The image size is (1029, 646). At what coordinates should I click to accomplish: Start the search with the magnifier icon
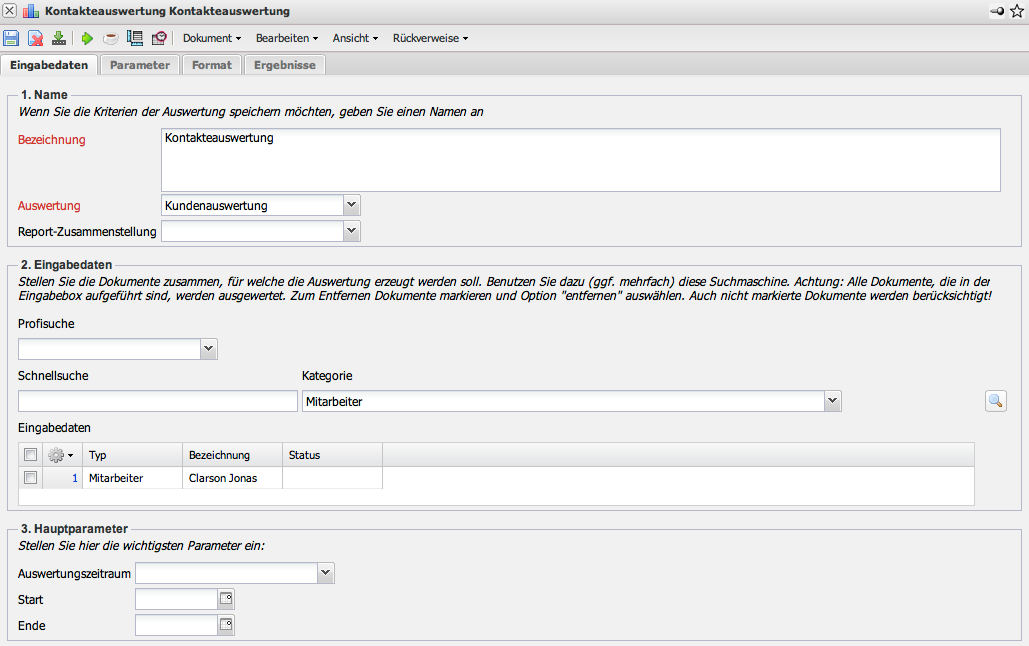tap(995, 401)
